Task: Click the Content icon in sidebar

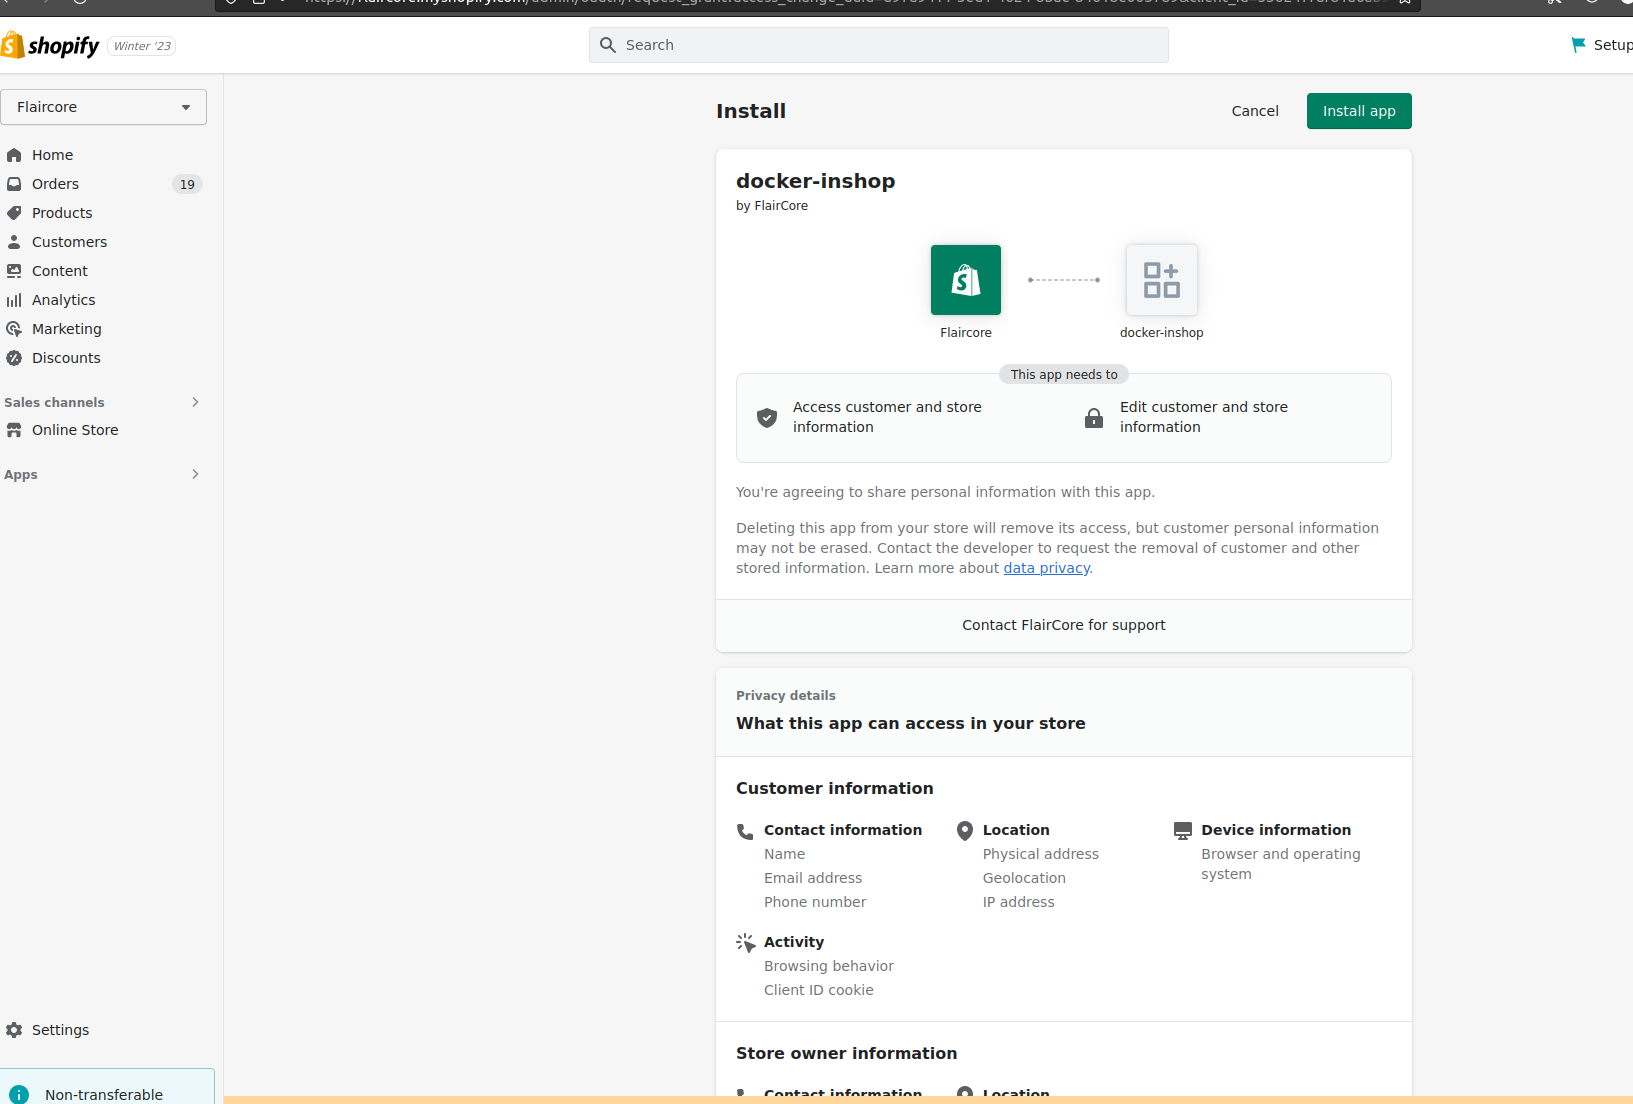Action: [14, 271]
